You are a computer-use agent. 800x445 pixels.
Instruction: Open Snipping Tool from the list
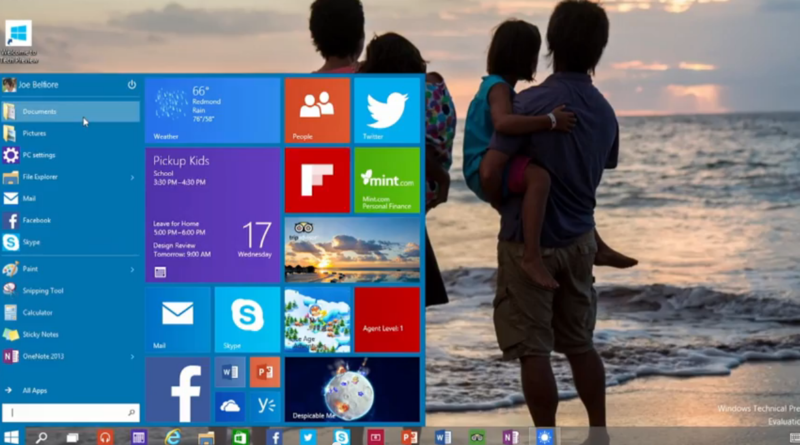70,291
